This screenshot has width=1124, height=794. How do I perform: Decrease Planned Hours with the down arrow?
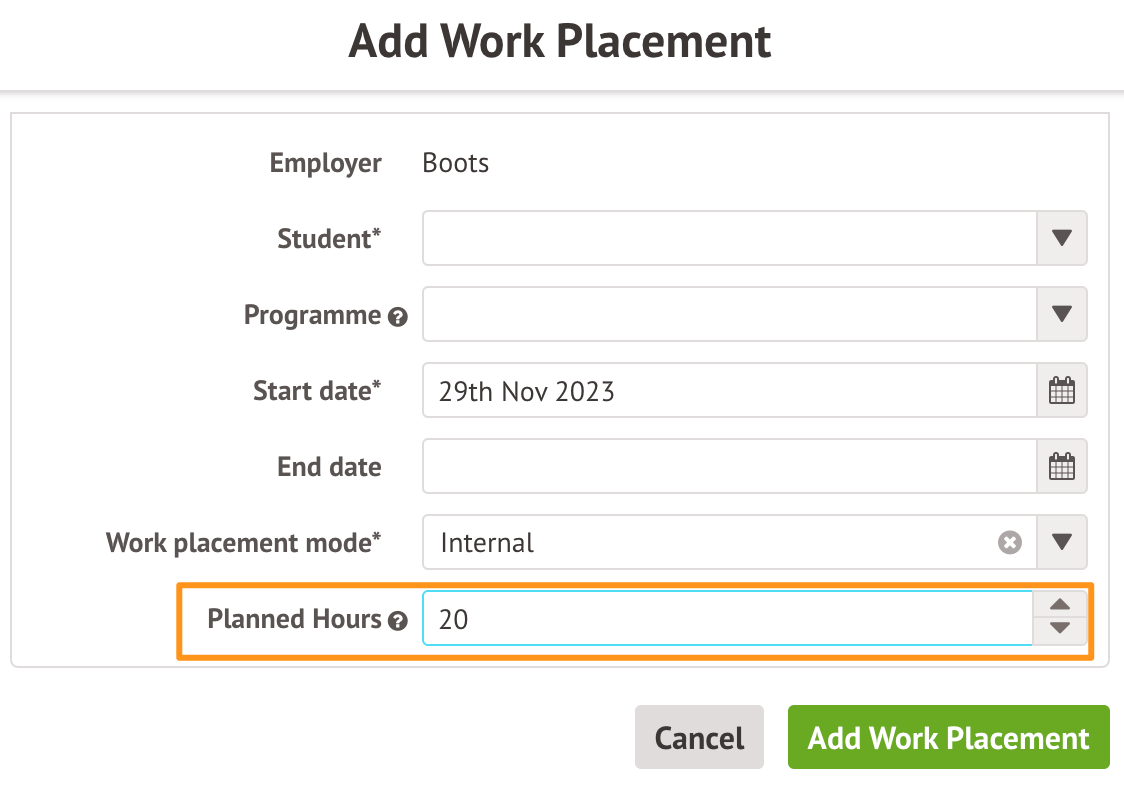[x=1061, y=630]
